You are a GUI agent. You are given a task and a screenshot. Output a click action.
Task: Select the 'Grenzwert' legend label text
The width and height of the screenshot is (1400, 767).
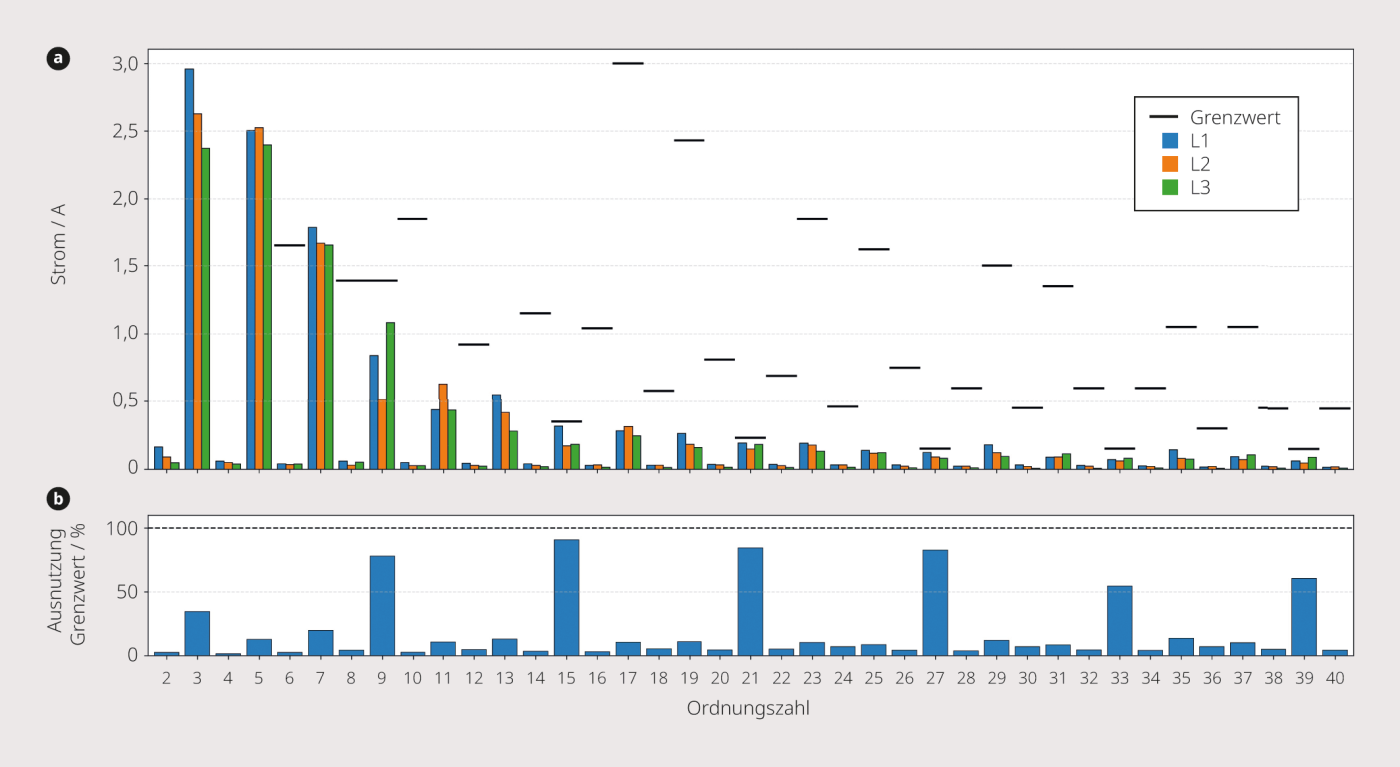click(x=1235, y=118)
